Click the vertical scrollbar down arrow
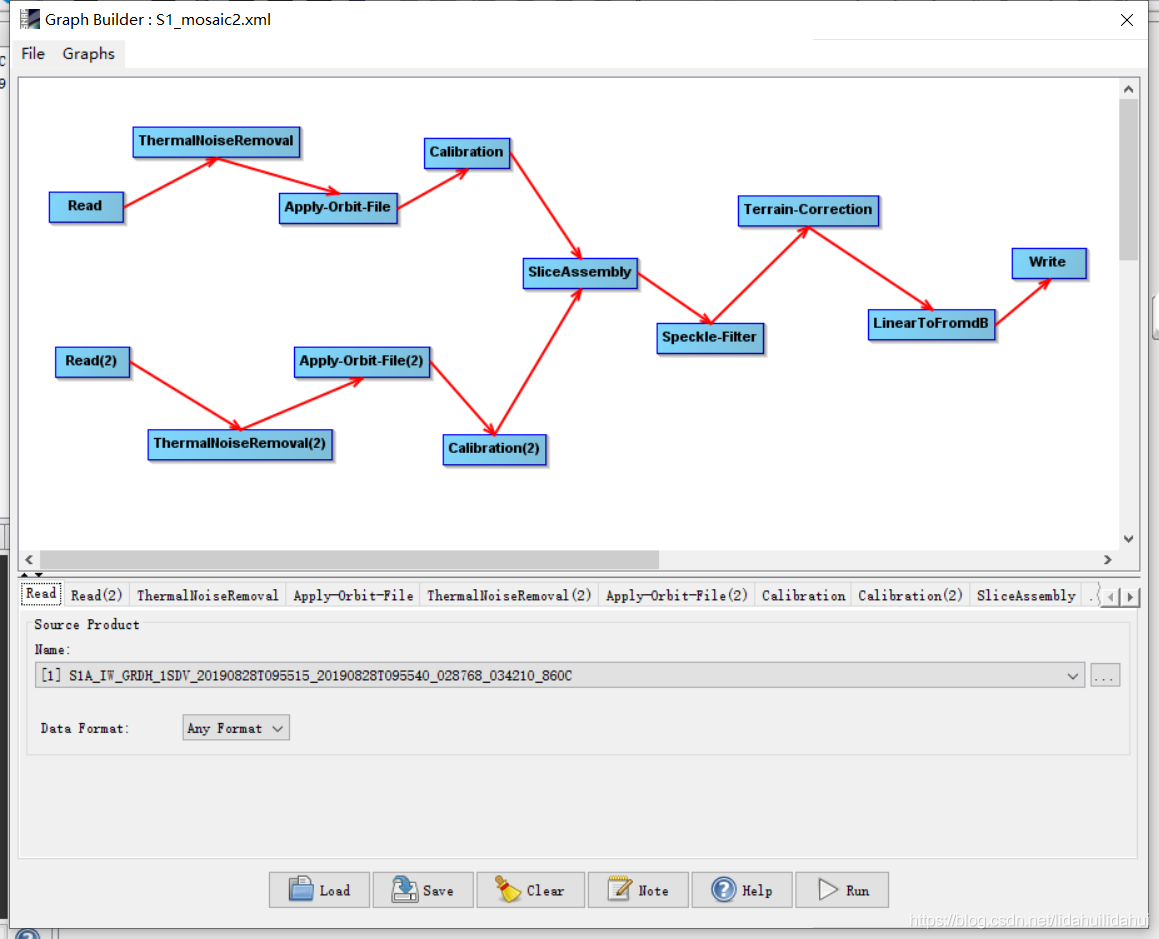The image size is (1159, 939). pyautogui.click(x=1128, y=539)
